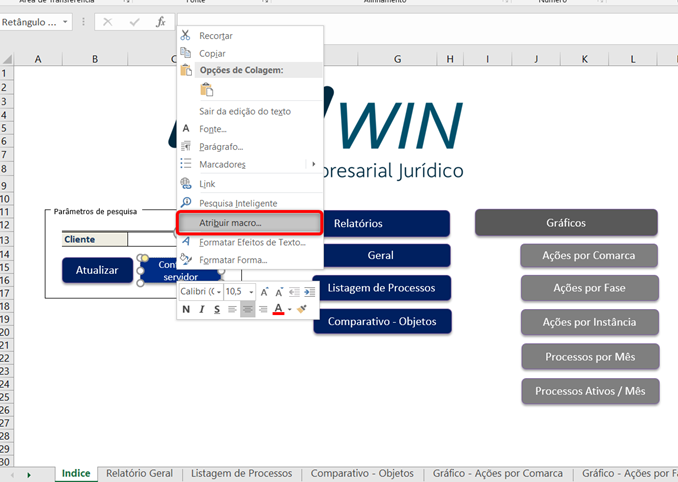Select column G header
Screen dimensions: 678x482
397,59
